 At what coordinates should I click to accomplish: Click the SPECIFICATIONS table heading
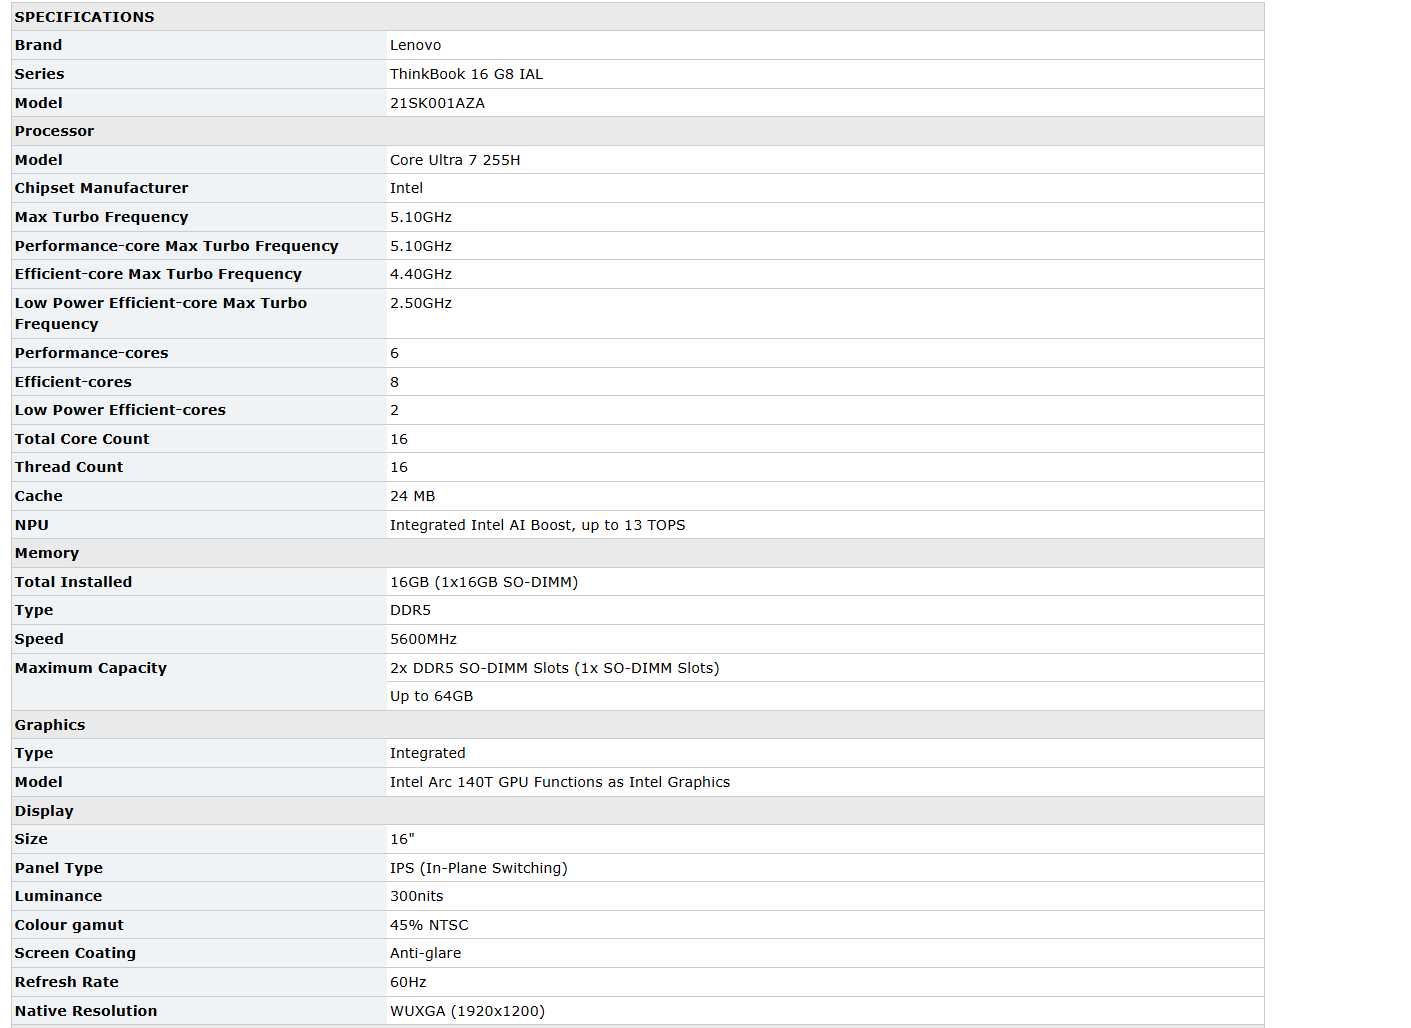pyautogui.click(x=84, y=17)
